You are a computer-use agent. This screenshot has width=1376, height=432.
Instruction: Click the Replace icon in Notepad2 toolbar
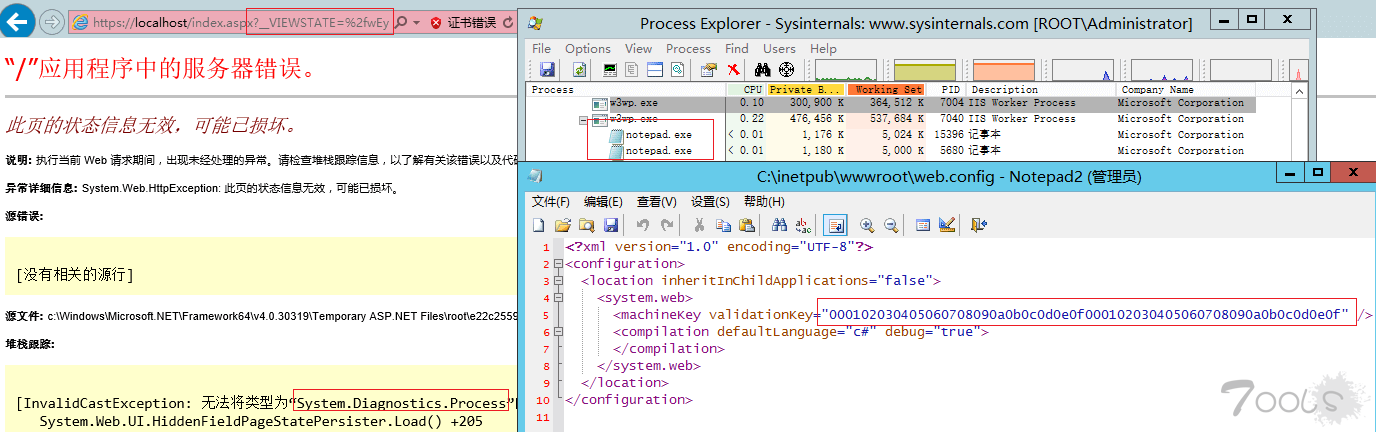point(803,225)
